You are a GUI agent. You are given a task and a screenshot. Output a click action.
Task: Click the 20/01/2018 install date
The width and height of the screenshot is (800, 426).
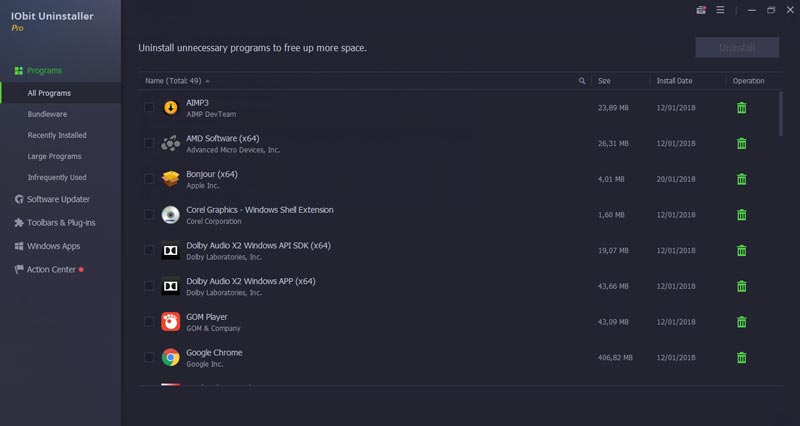tap(676, 179)
